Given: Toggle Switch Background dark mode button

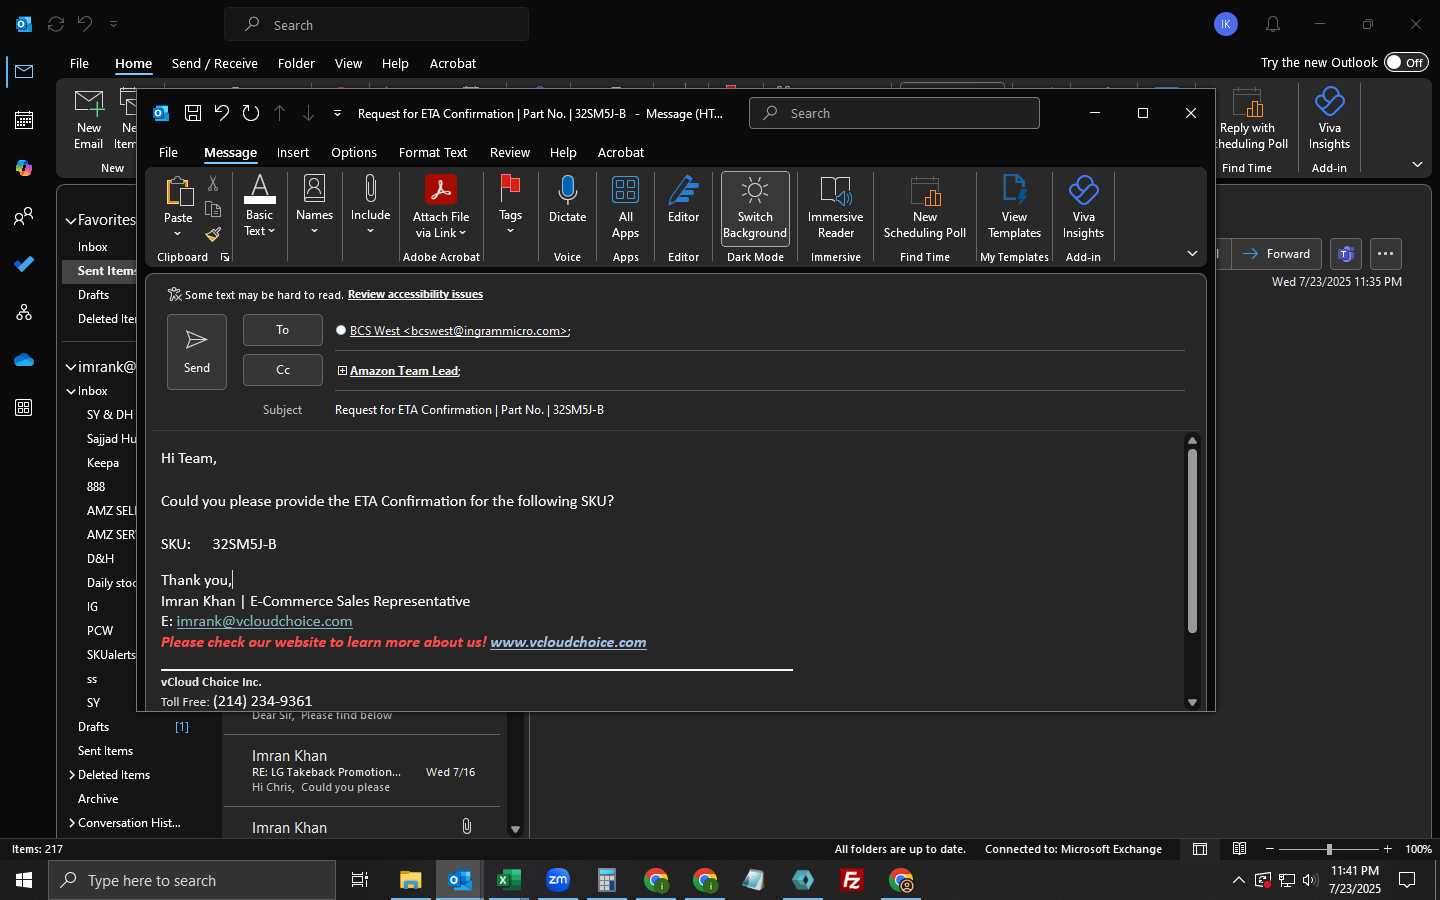Looking at the screenshot, I should [x=755, y=208].
